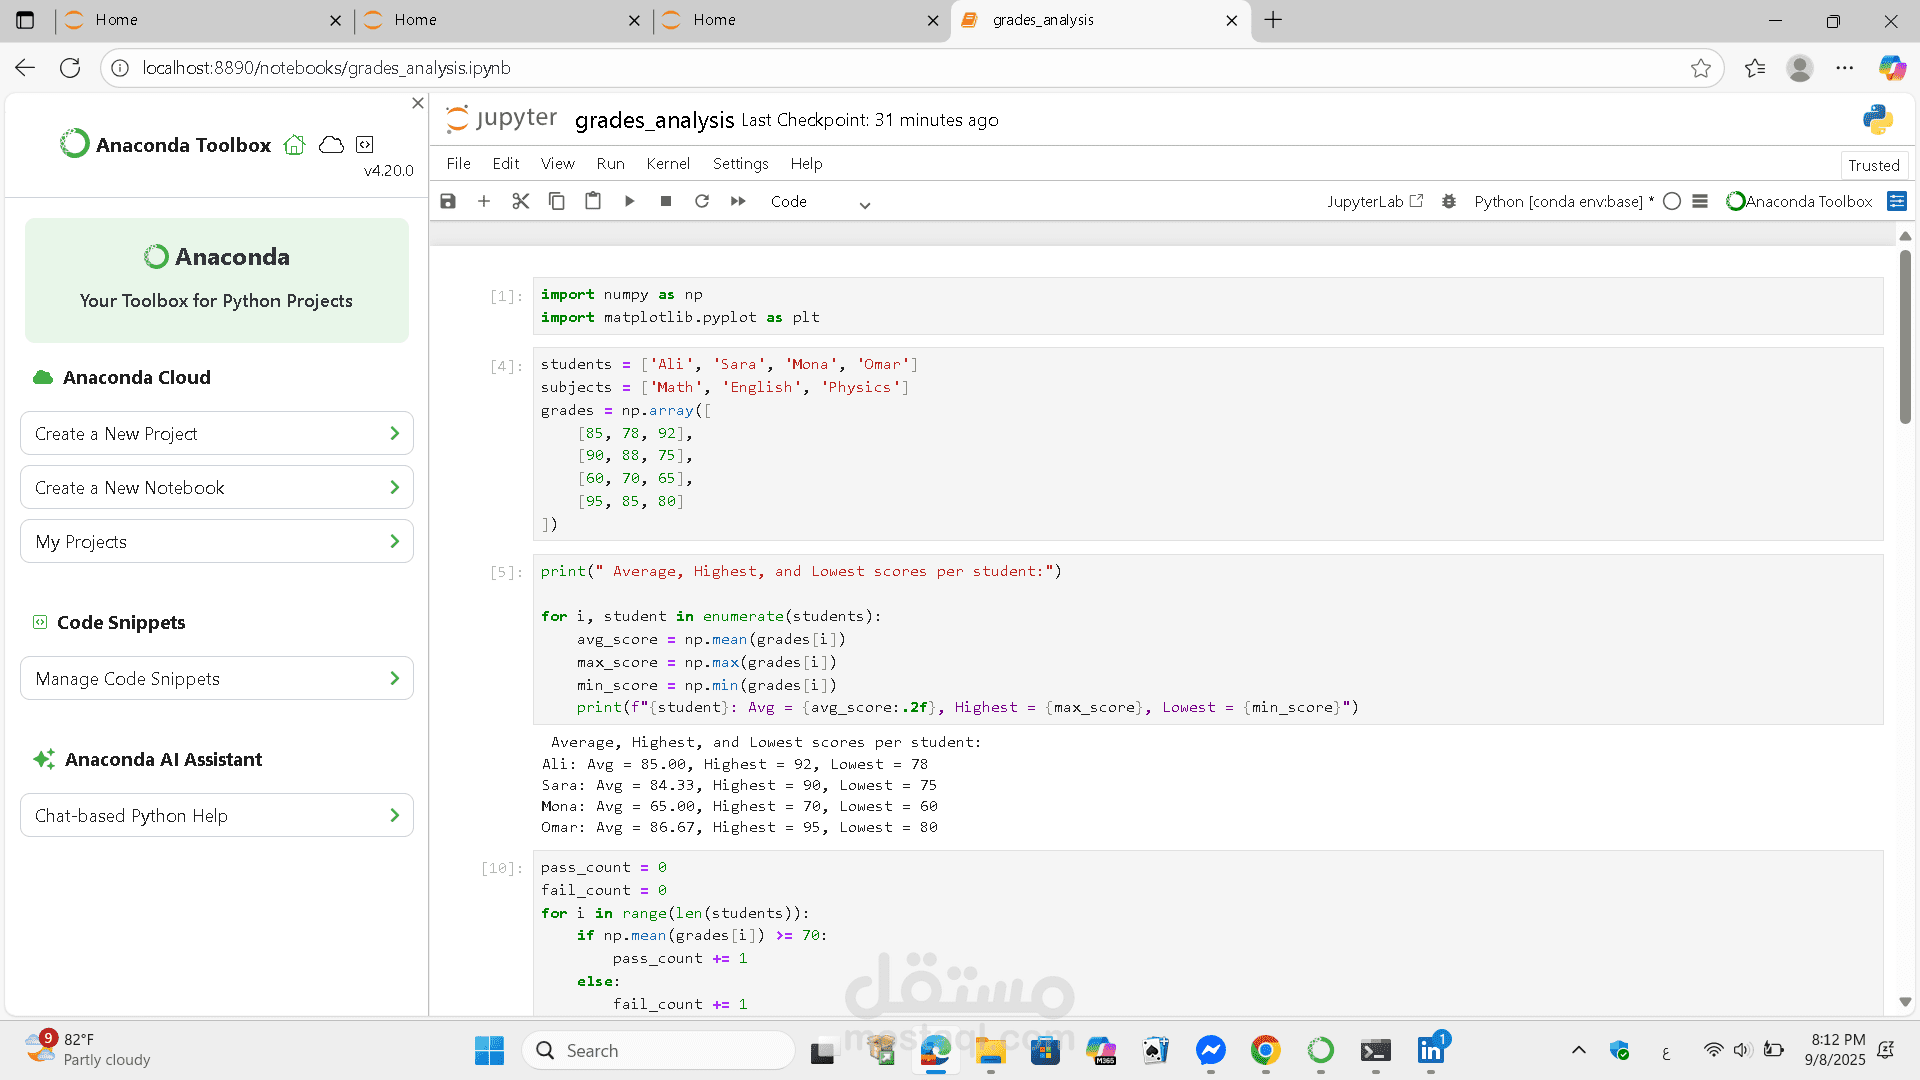Close the Anaconda Toolbox side panel
This screenshot has width=1920, height=1080.
coord(418,103)
